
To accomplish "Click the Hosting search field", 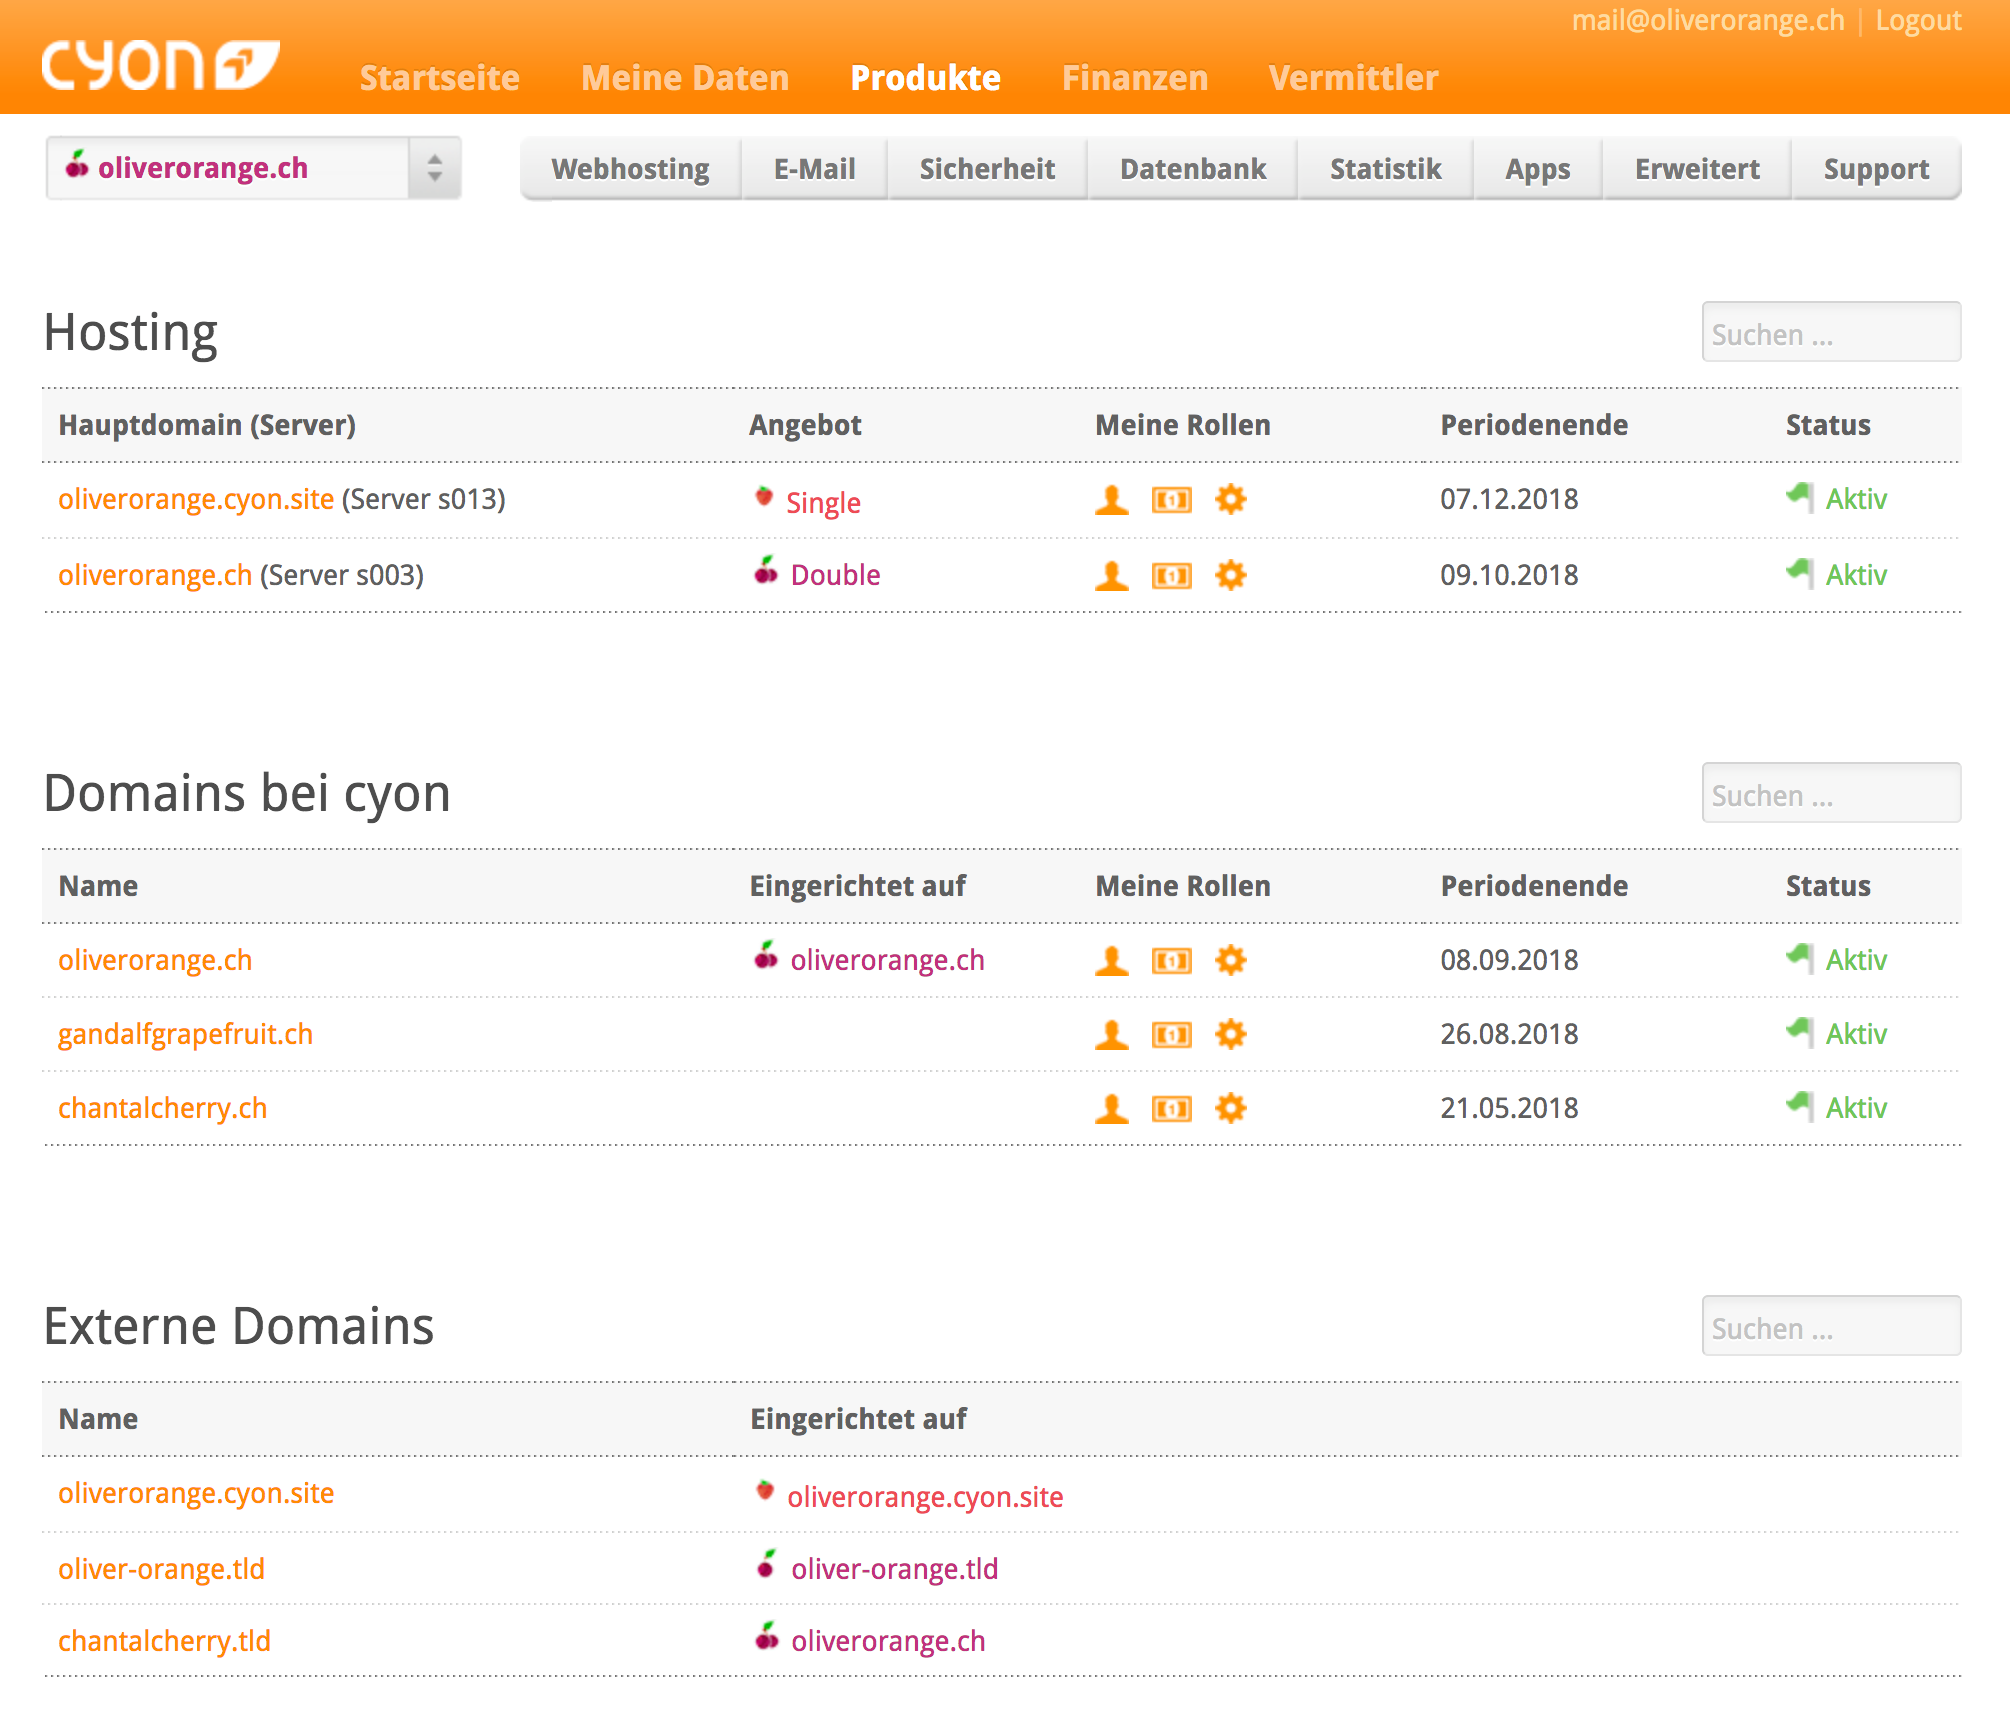I will [x=1830, y=333].
